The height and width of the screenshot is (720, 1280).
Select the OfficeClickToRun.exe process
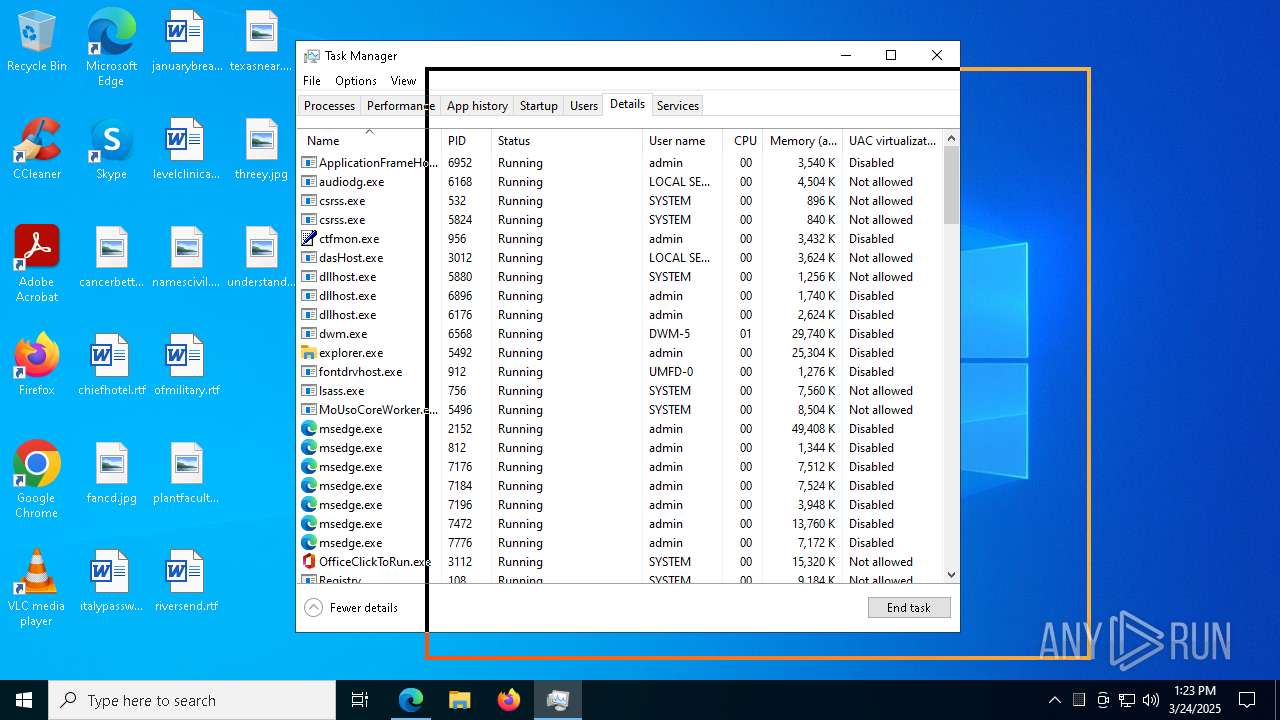[x=620, y=562]
